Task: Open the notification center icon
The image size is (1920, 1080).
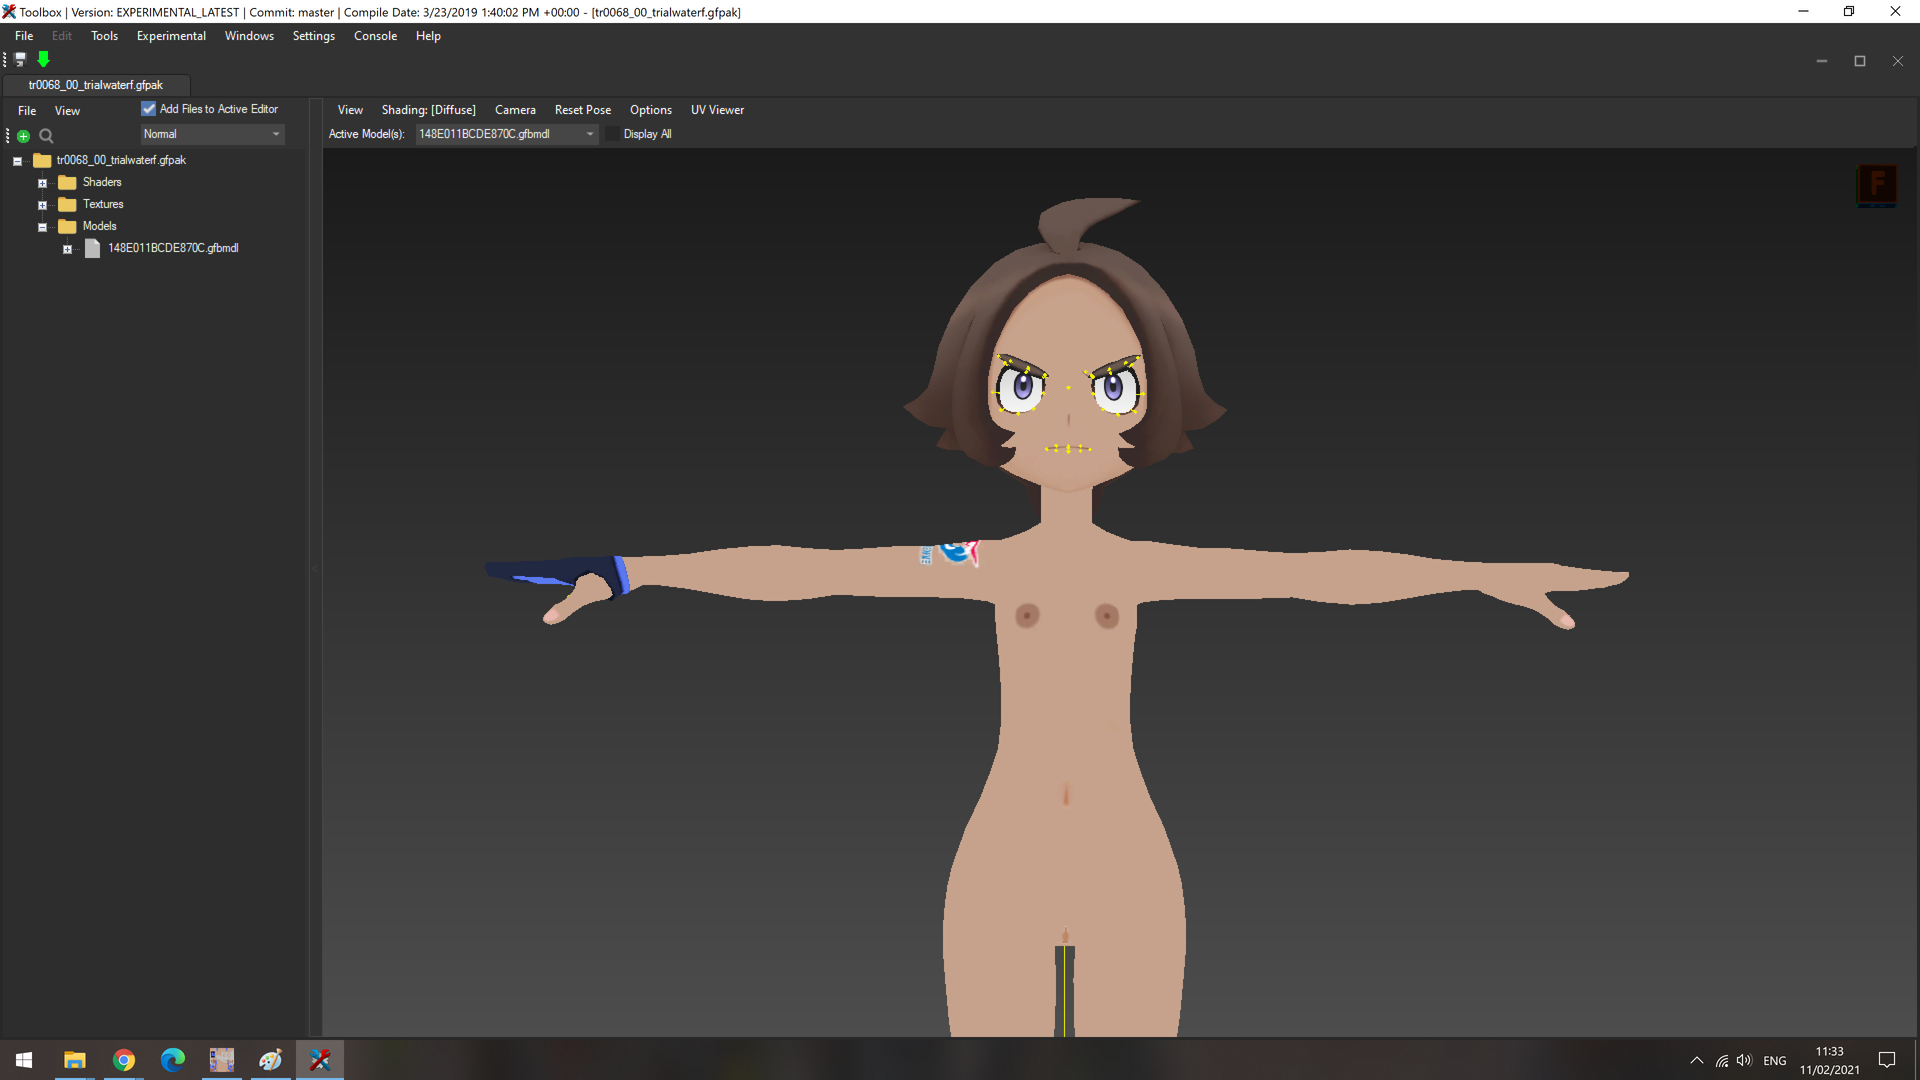Action: pyautogui.click(x=1887, y=1060)
